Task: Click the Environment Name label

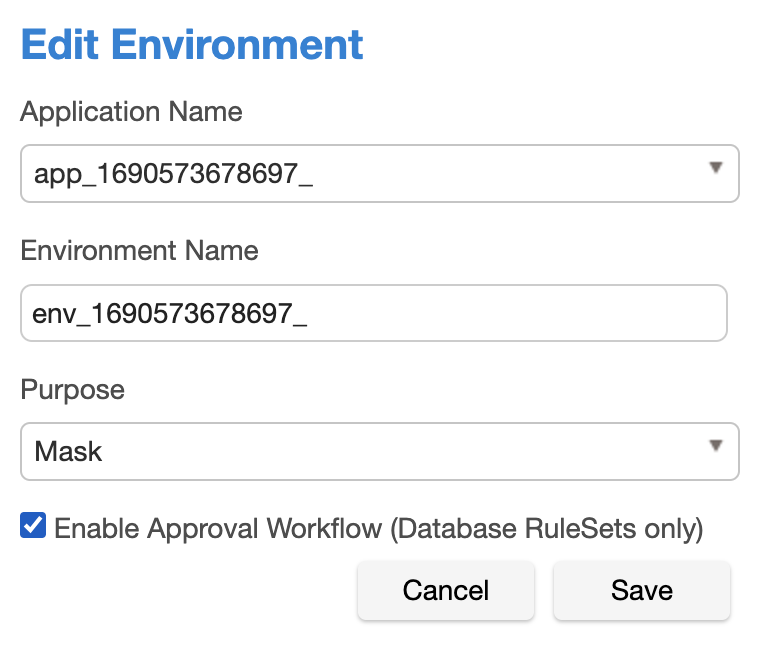Action: tap(139, 250)
